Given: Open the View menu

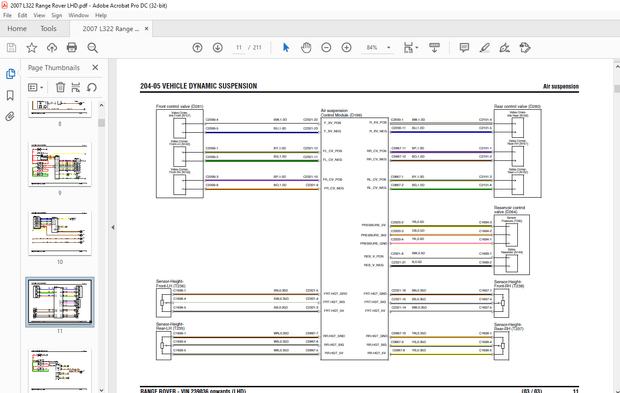Looking at the screenshot, I should coord(39,15).
